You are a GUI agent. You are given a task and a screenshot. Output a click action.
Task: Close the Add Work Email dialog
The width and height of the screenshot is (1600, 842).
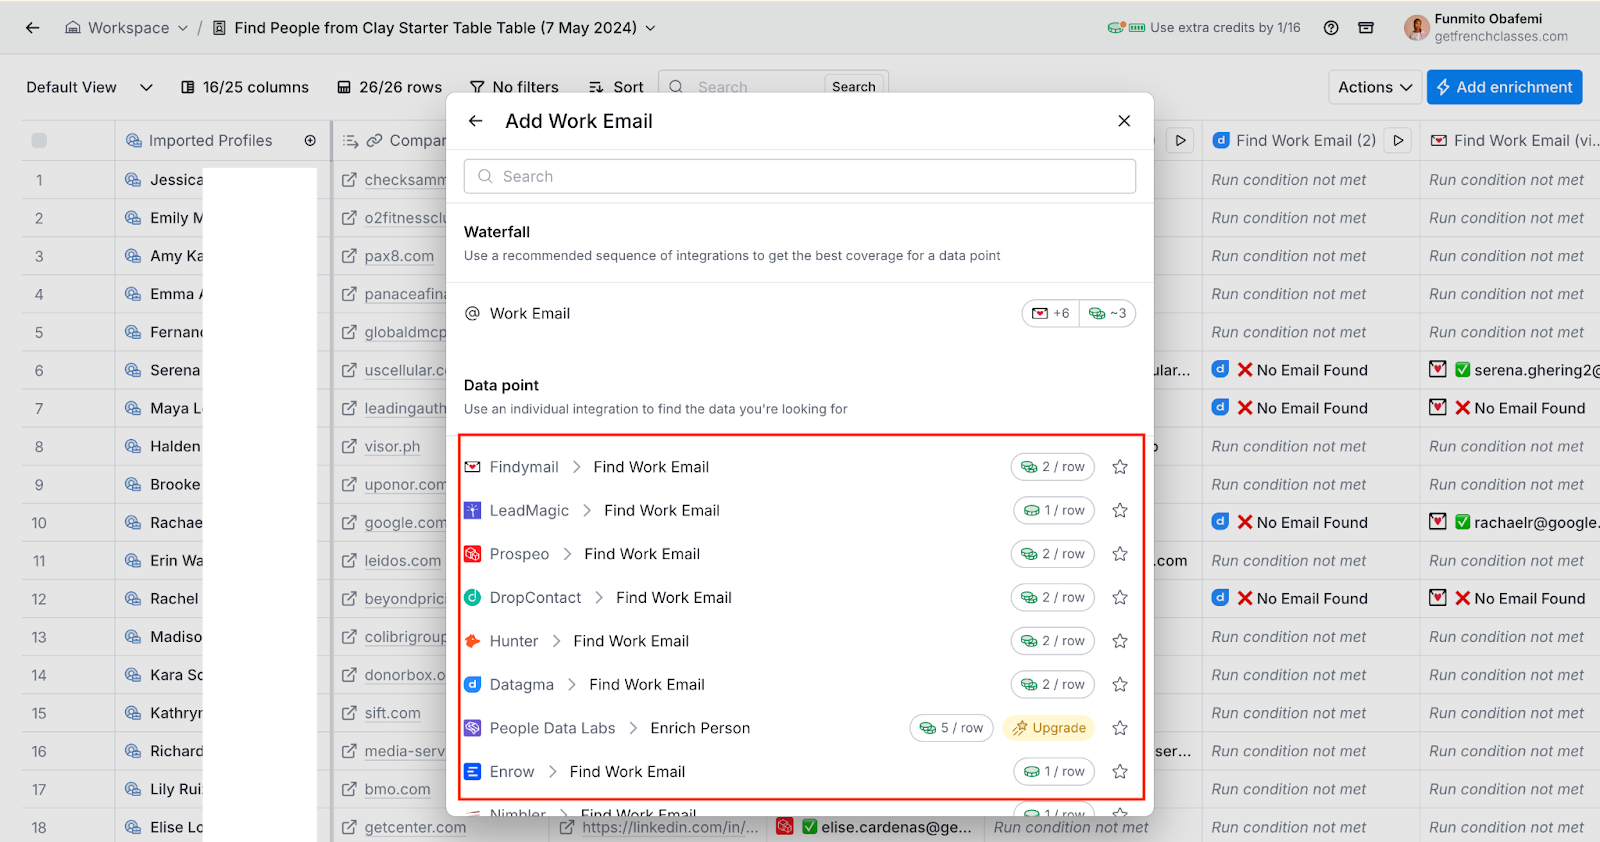coord(1124,121)
